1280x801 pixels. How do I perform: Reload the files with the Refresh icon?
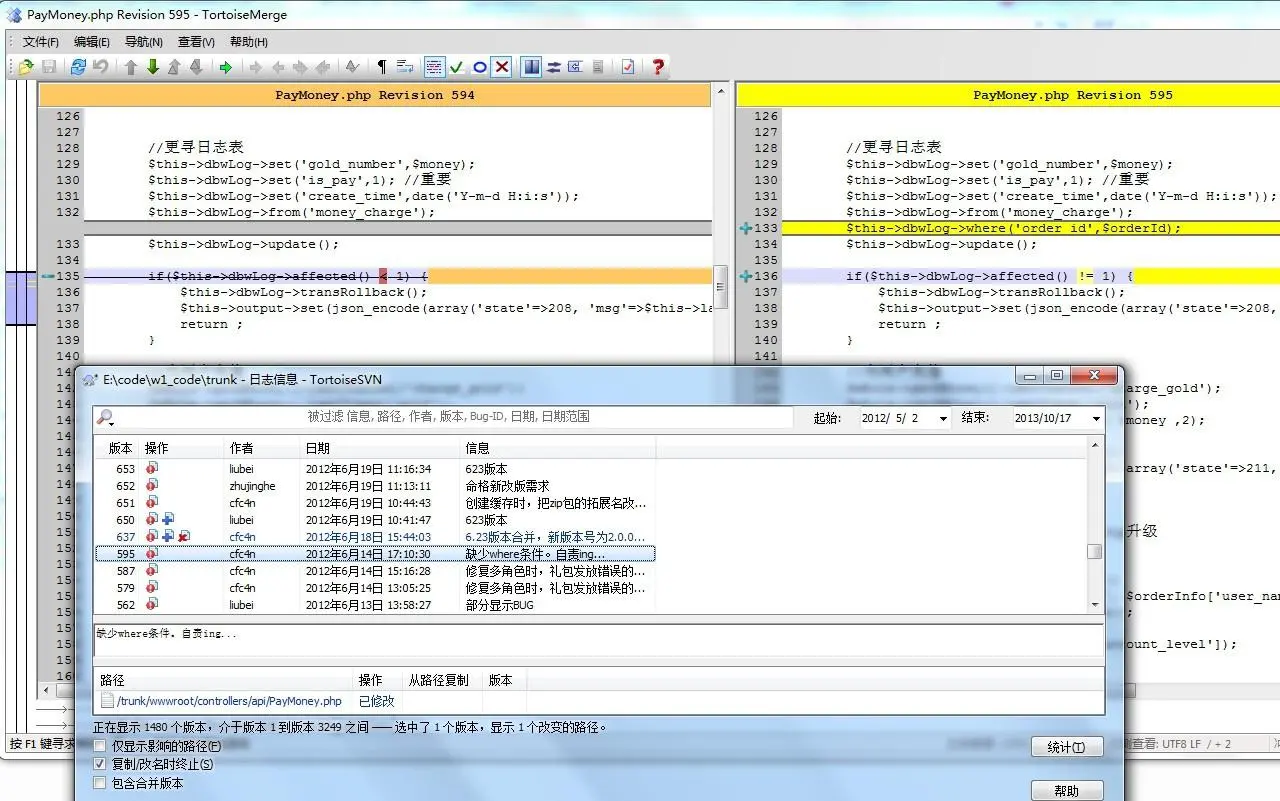(x=79, y=67)
